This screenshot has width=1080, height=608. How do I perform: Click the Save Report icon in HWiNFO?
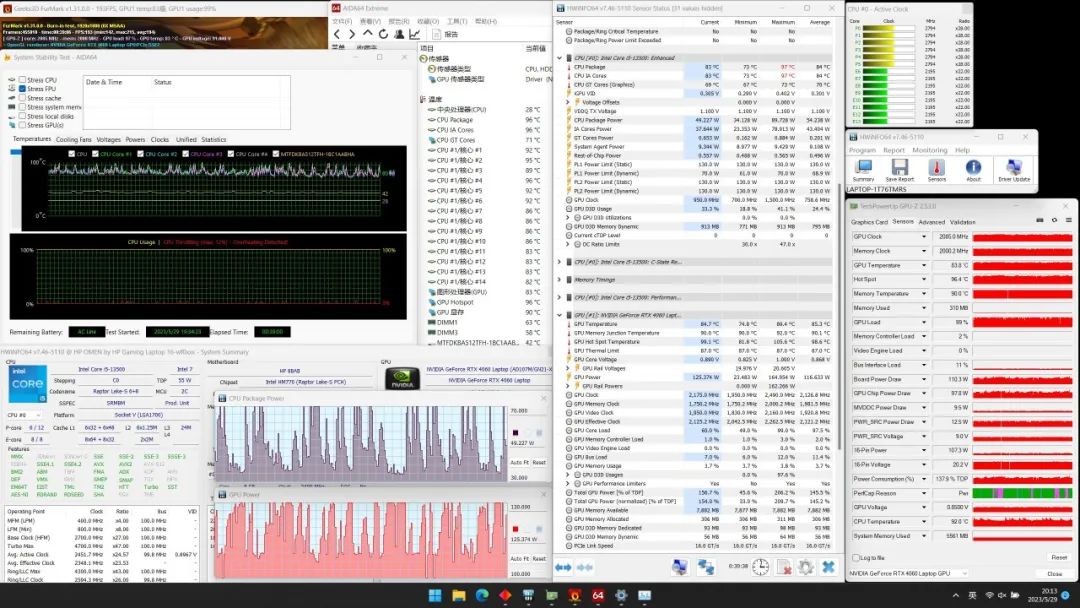click(899, 167)
